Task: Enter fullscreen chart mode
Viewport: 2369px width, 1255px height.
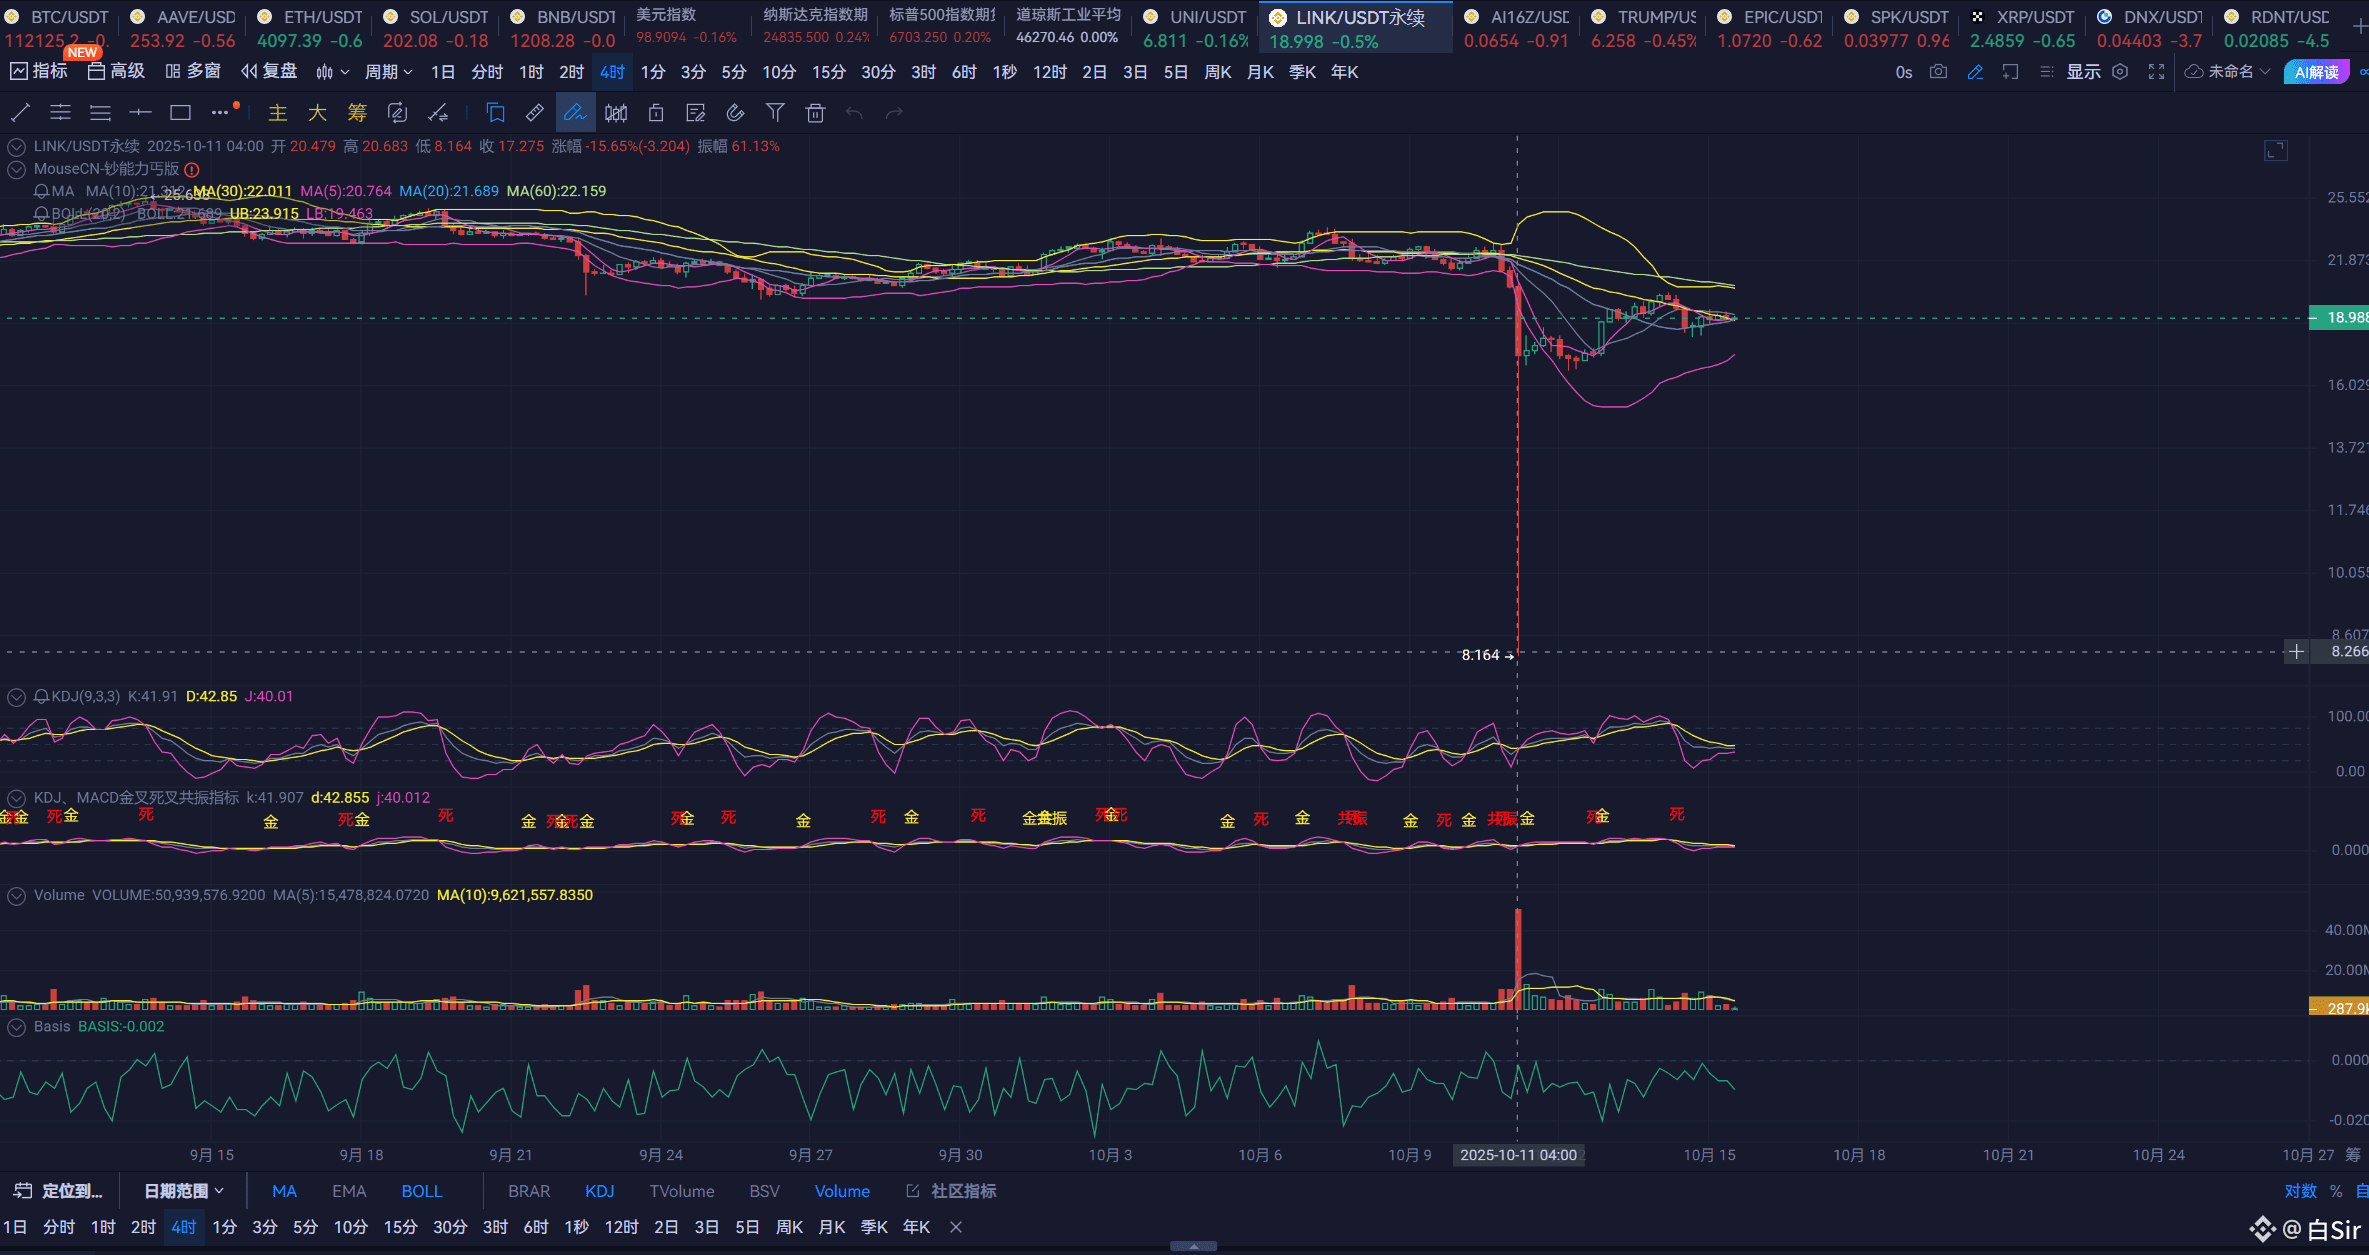Action: (2157, 72)
